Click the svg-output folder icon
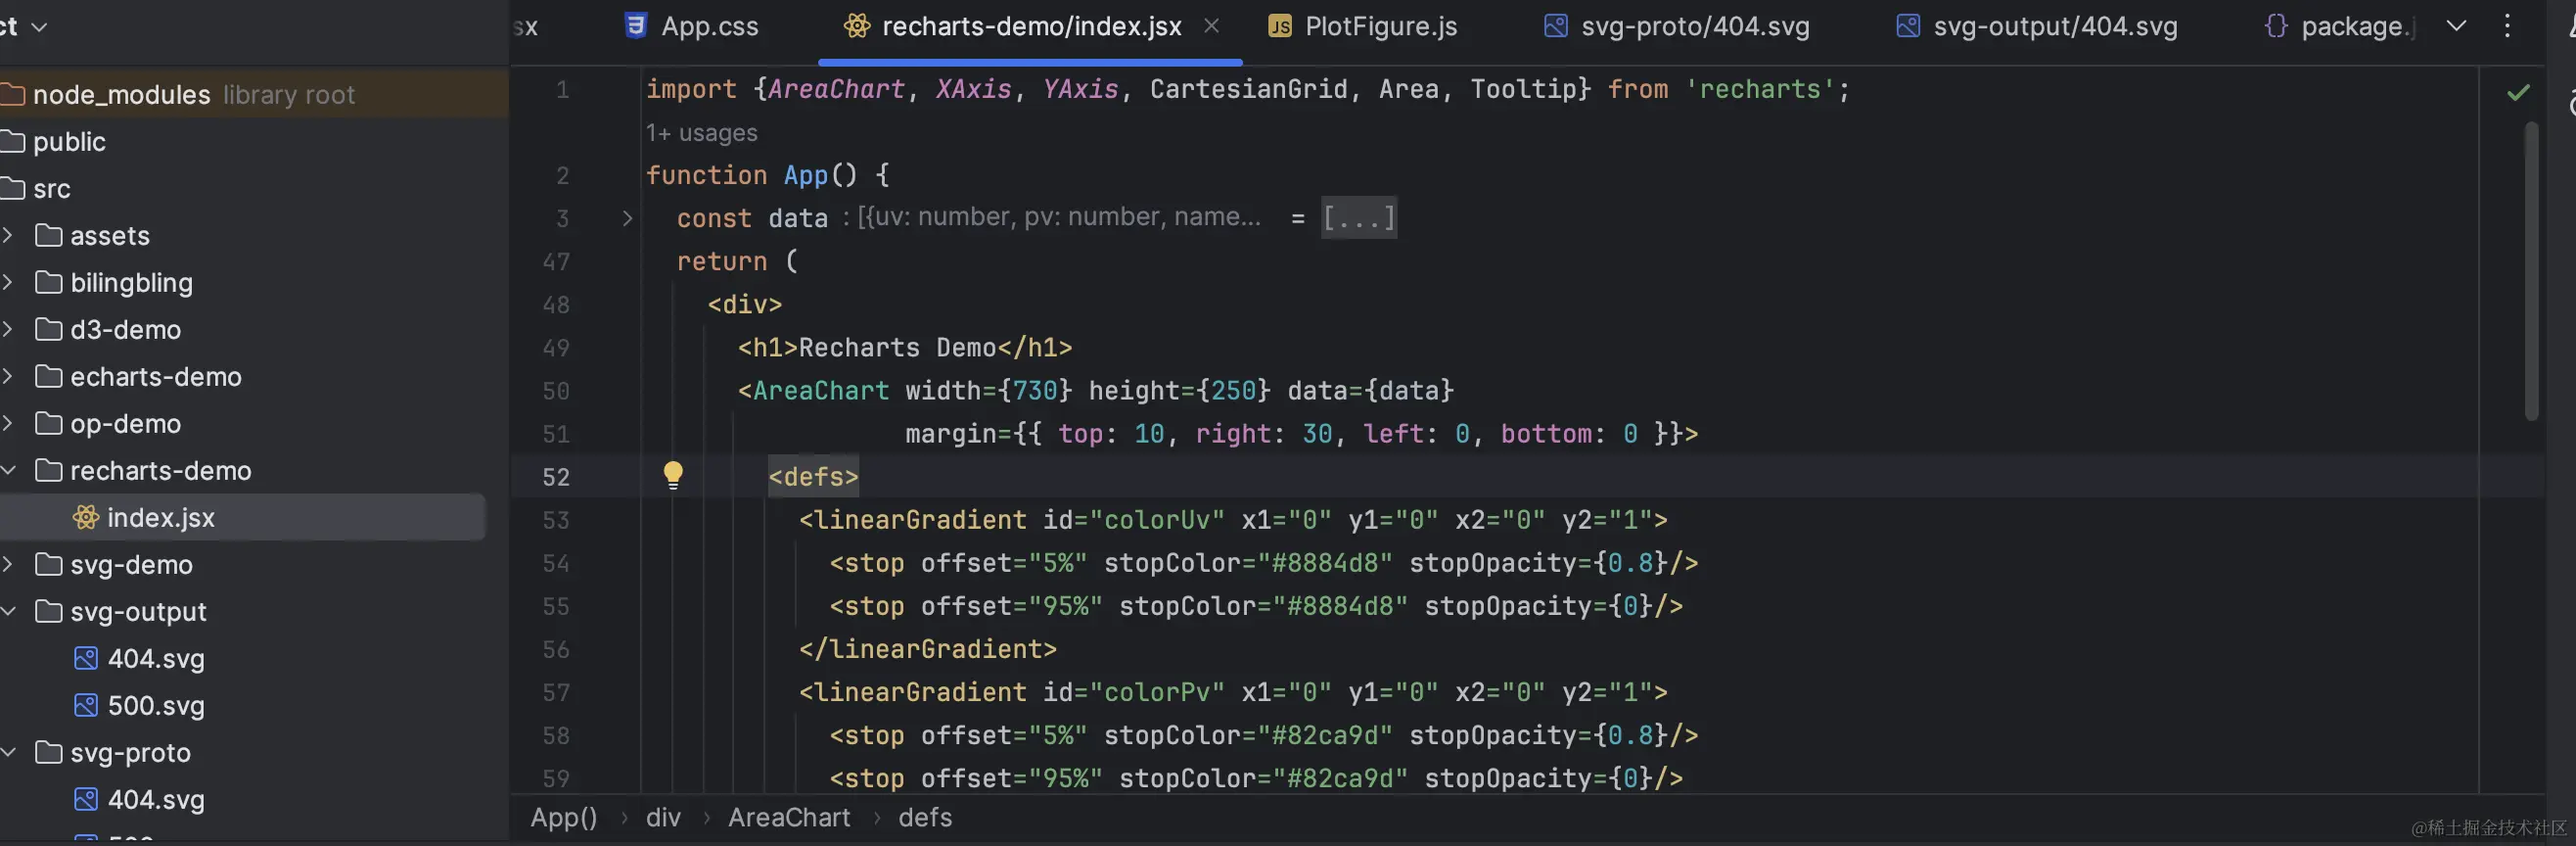The image size is (2576, 846). click(x=49, y=612)
